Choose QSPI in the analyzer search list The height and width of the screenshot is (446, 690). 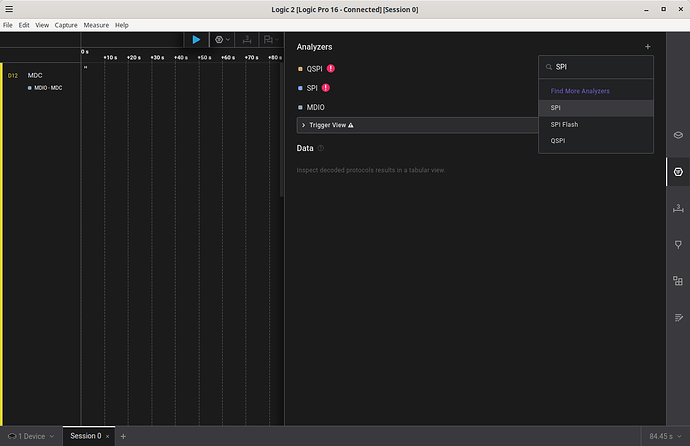[x=558, y=141]
